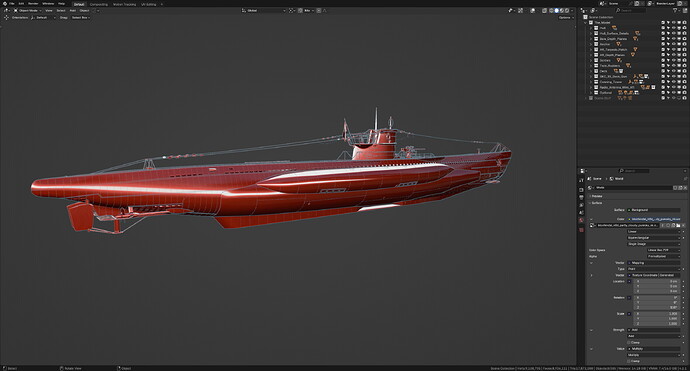
Task: Switch to the UV Editing workspace tab
Action: [x=149, y=4]
